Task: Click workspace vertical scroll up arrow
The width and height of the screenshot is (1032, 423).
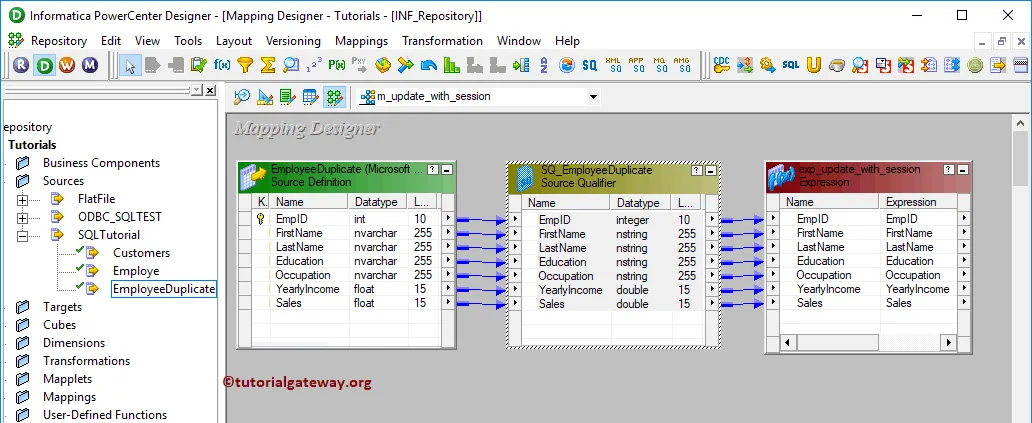Action: [x=1021, y=123]
